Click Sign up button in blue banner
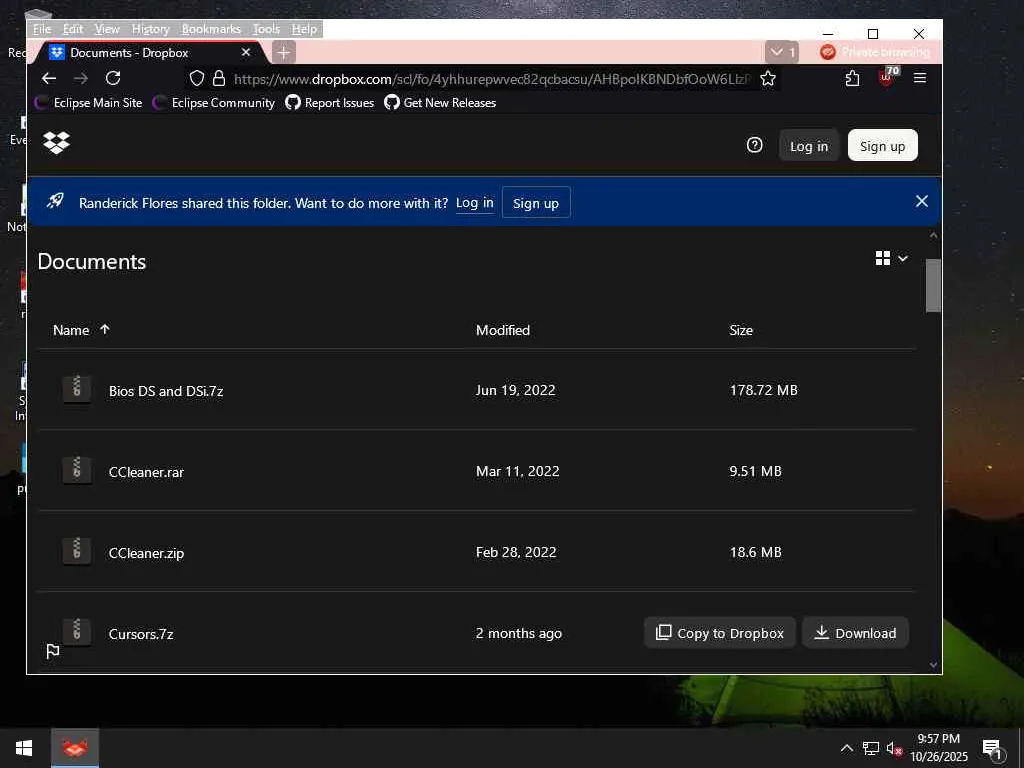Image resolution: width=1024 pixels, height=768 pixels. (x=536, y=203)
